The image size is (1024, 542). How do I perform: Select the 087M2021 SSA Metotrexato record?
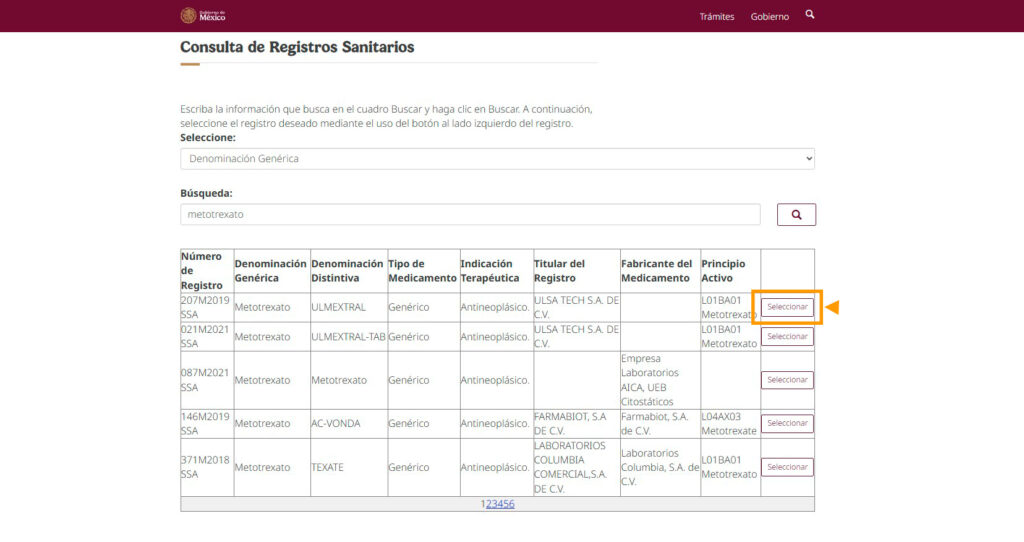(787, 380)
